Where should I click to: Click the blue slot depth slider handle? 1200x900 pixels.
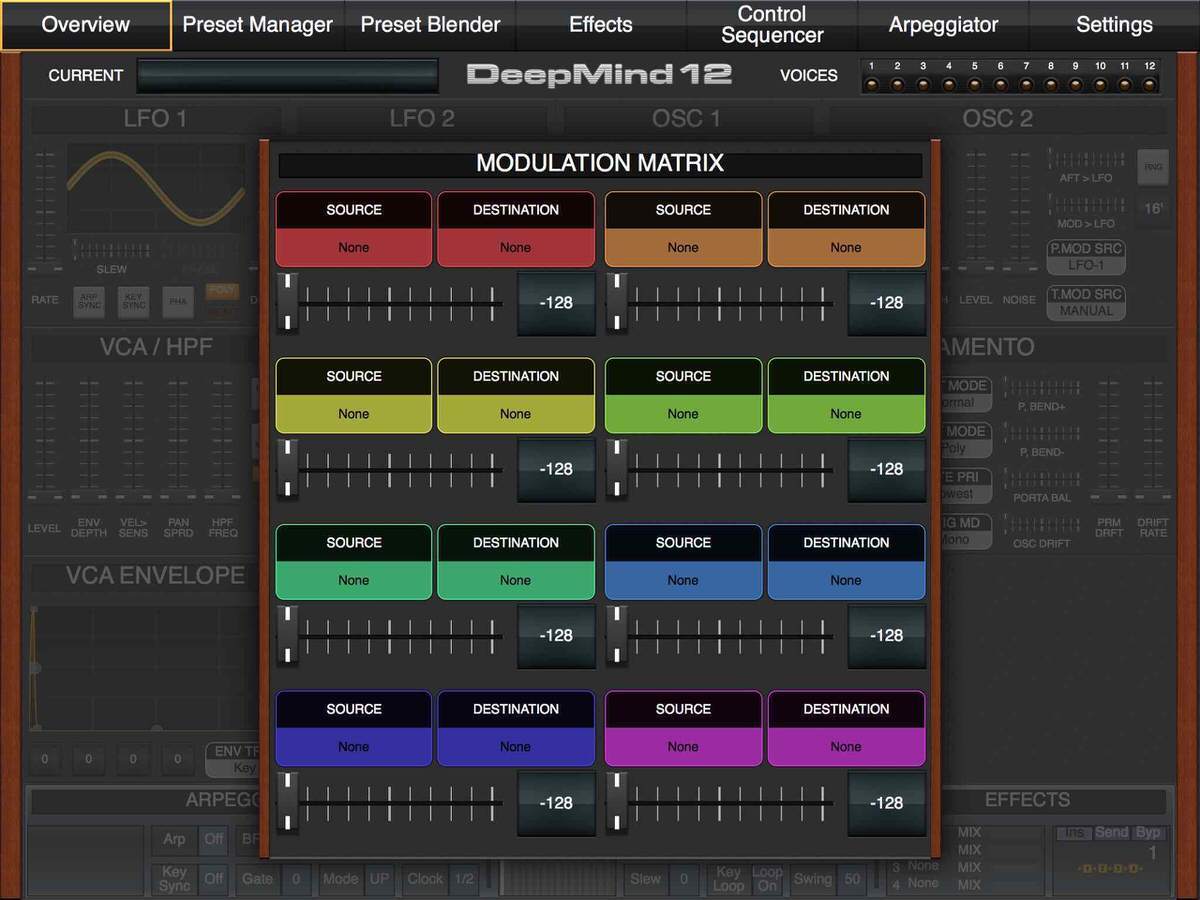click(617, 635)
